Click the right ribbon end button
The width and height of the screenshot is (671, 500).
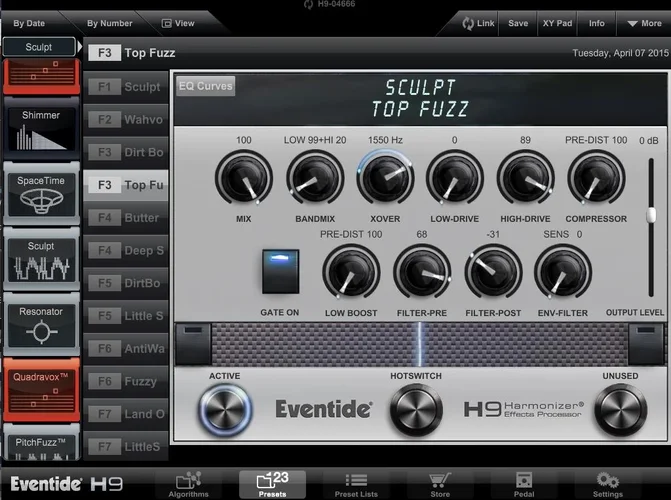coord(646,345)
